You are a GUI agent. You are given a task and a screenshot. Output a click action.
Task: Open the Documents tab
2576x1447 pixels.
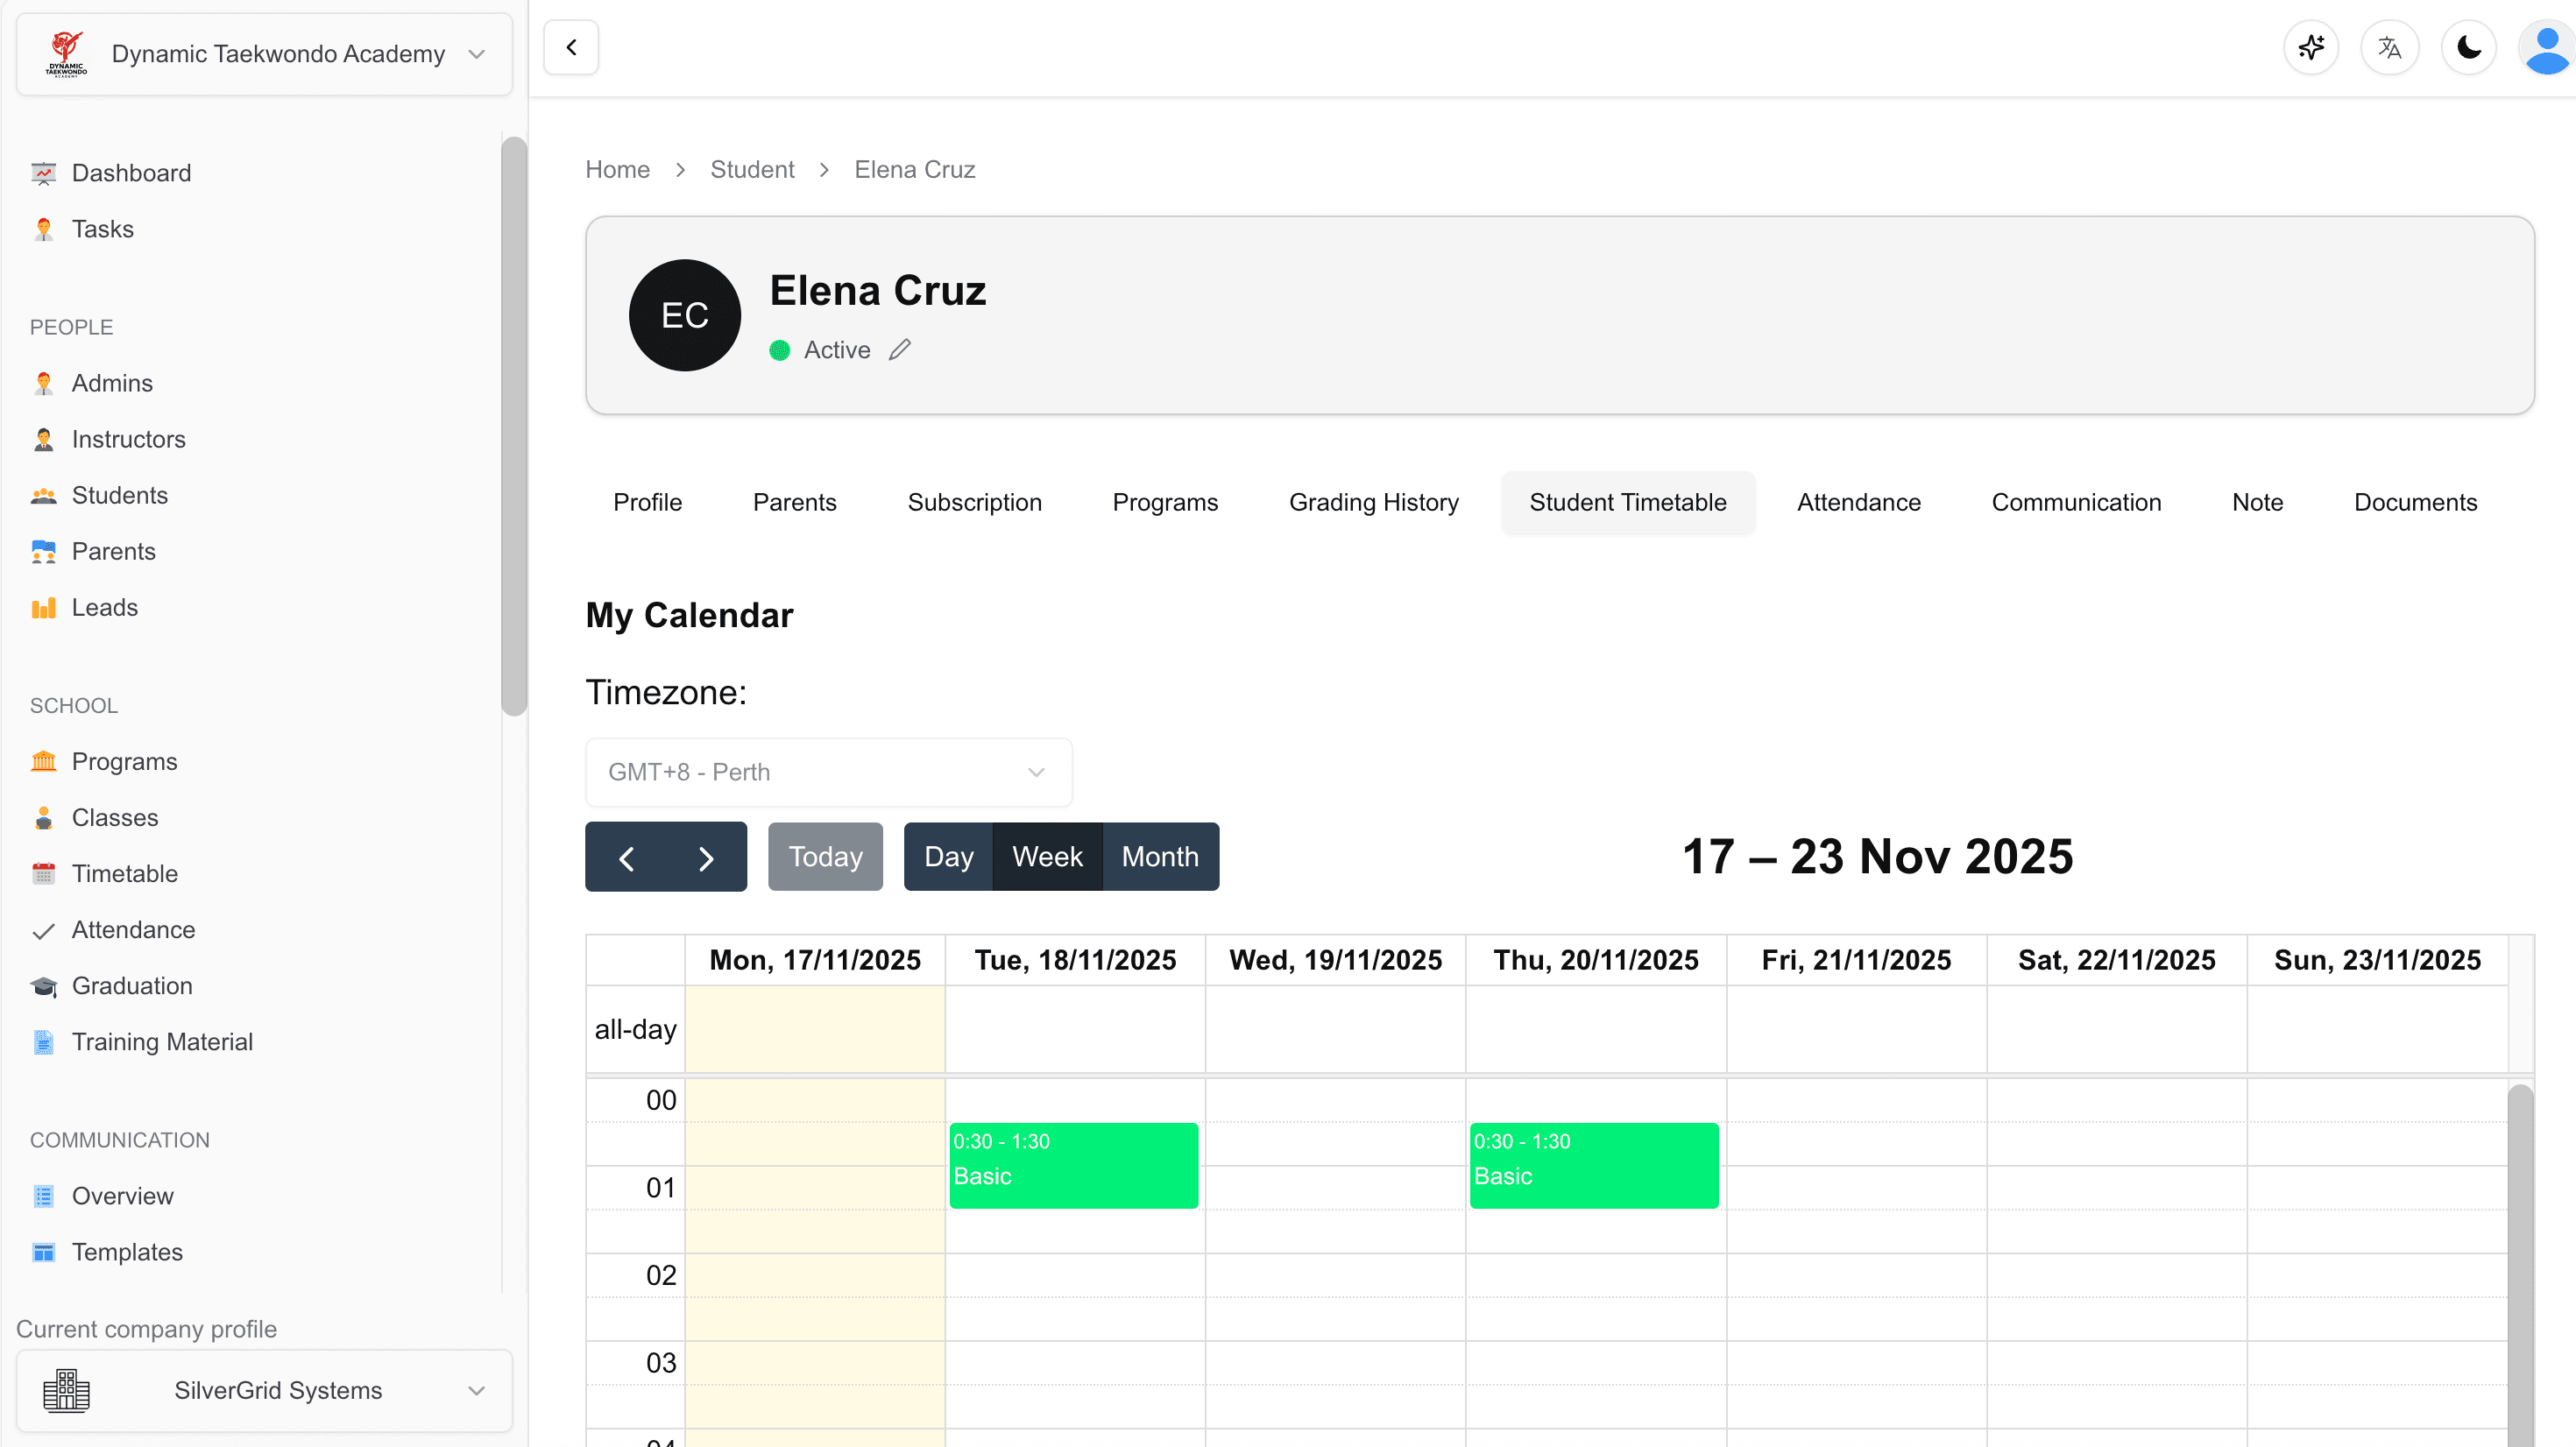point(2415,503)
